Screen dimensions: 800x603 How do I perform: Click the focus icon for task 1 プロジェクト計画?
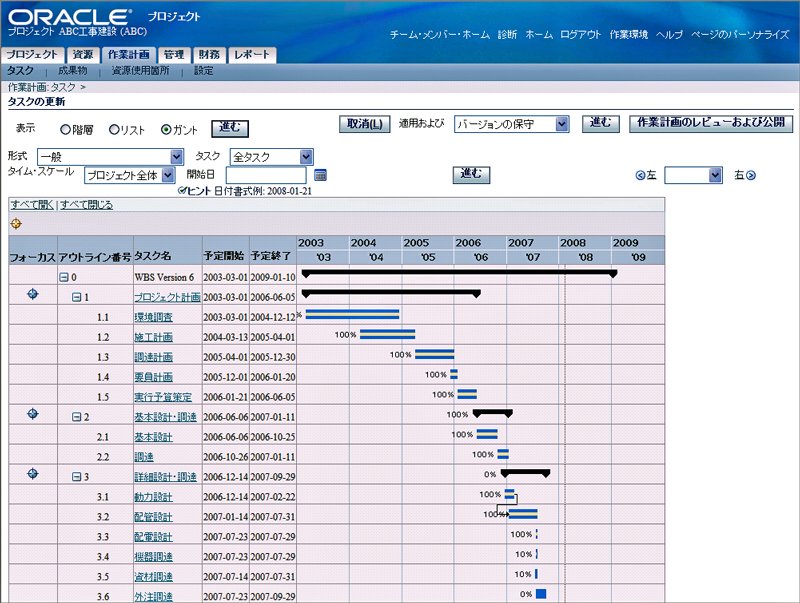click(x=33, y=294)
